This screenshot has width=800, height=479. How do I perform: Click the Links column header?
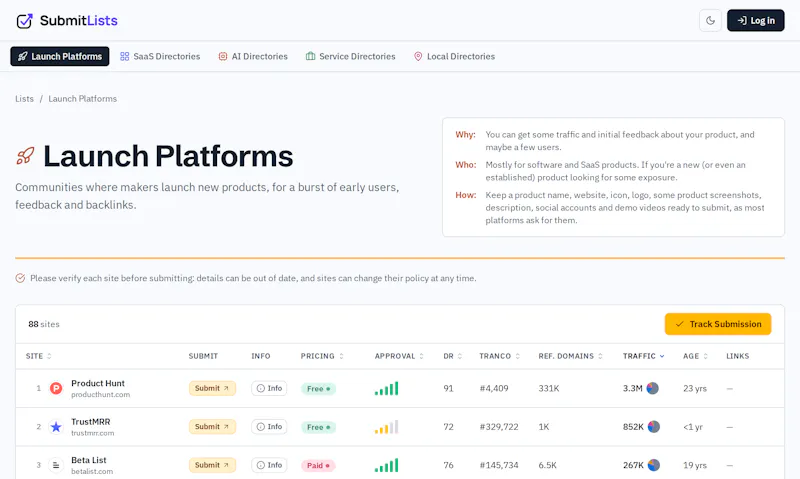pyautogui.click(x=738, y=356)
